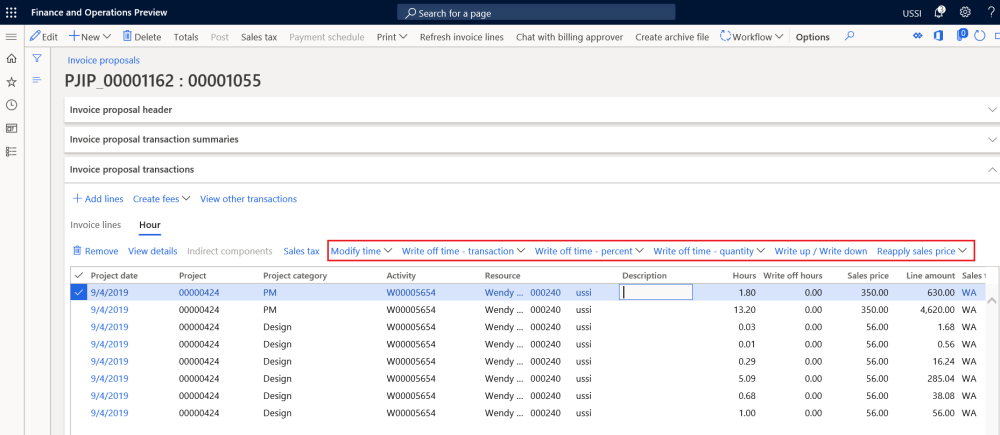This screenshot has height=435, width=1000.
Task: Open the app launcher waffle icon
Action: point(12,12)
